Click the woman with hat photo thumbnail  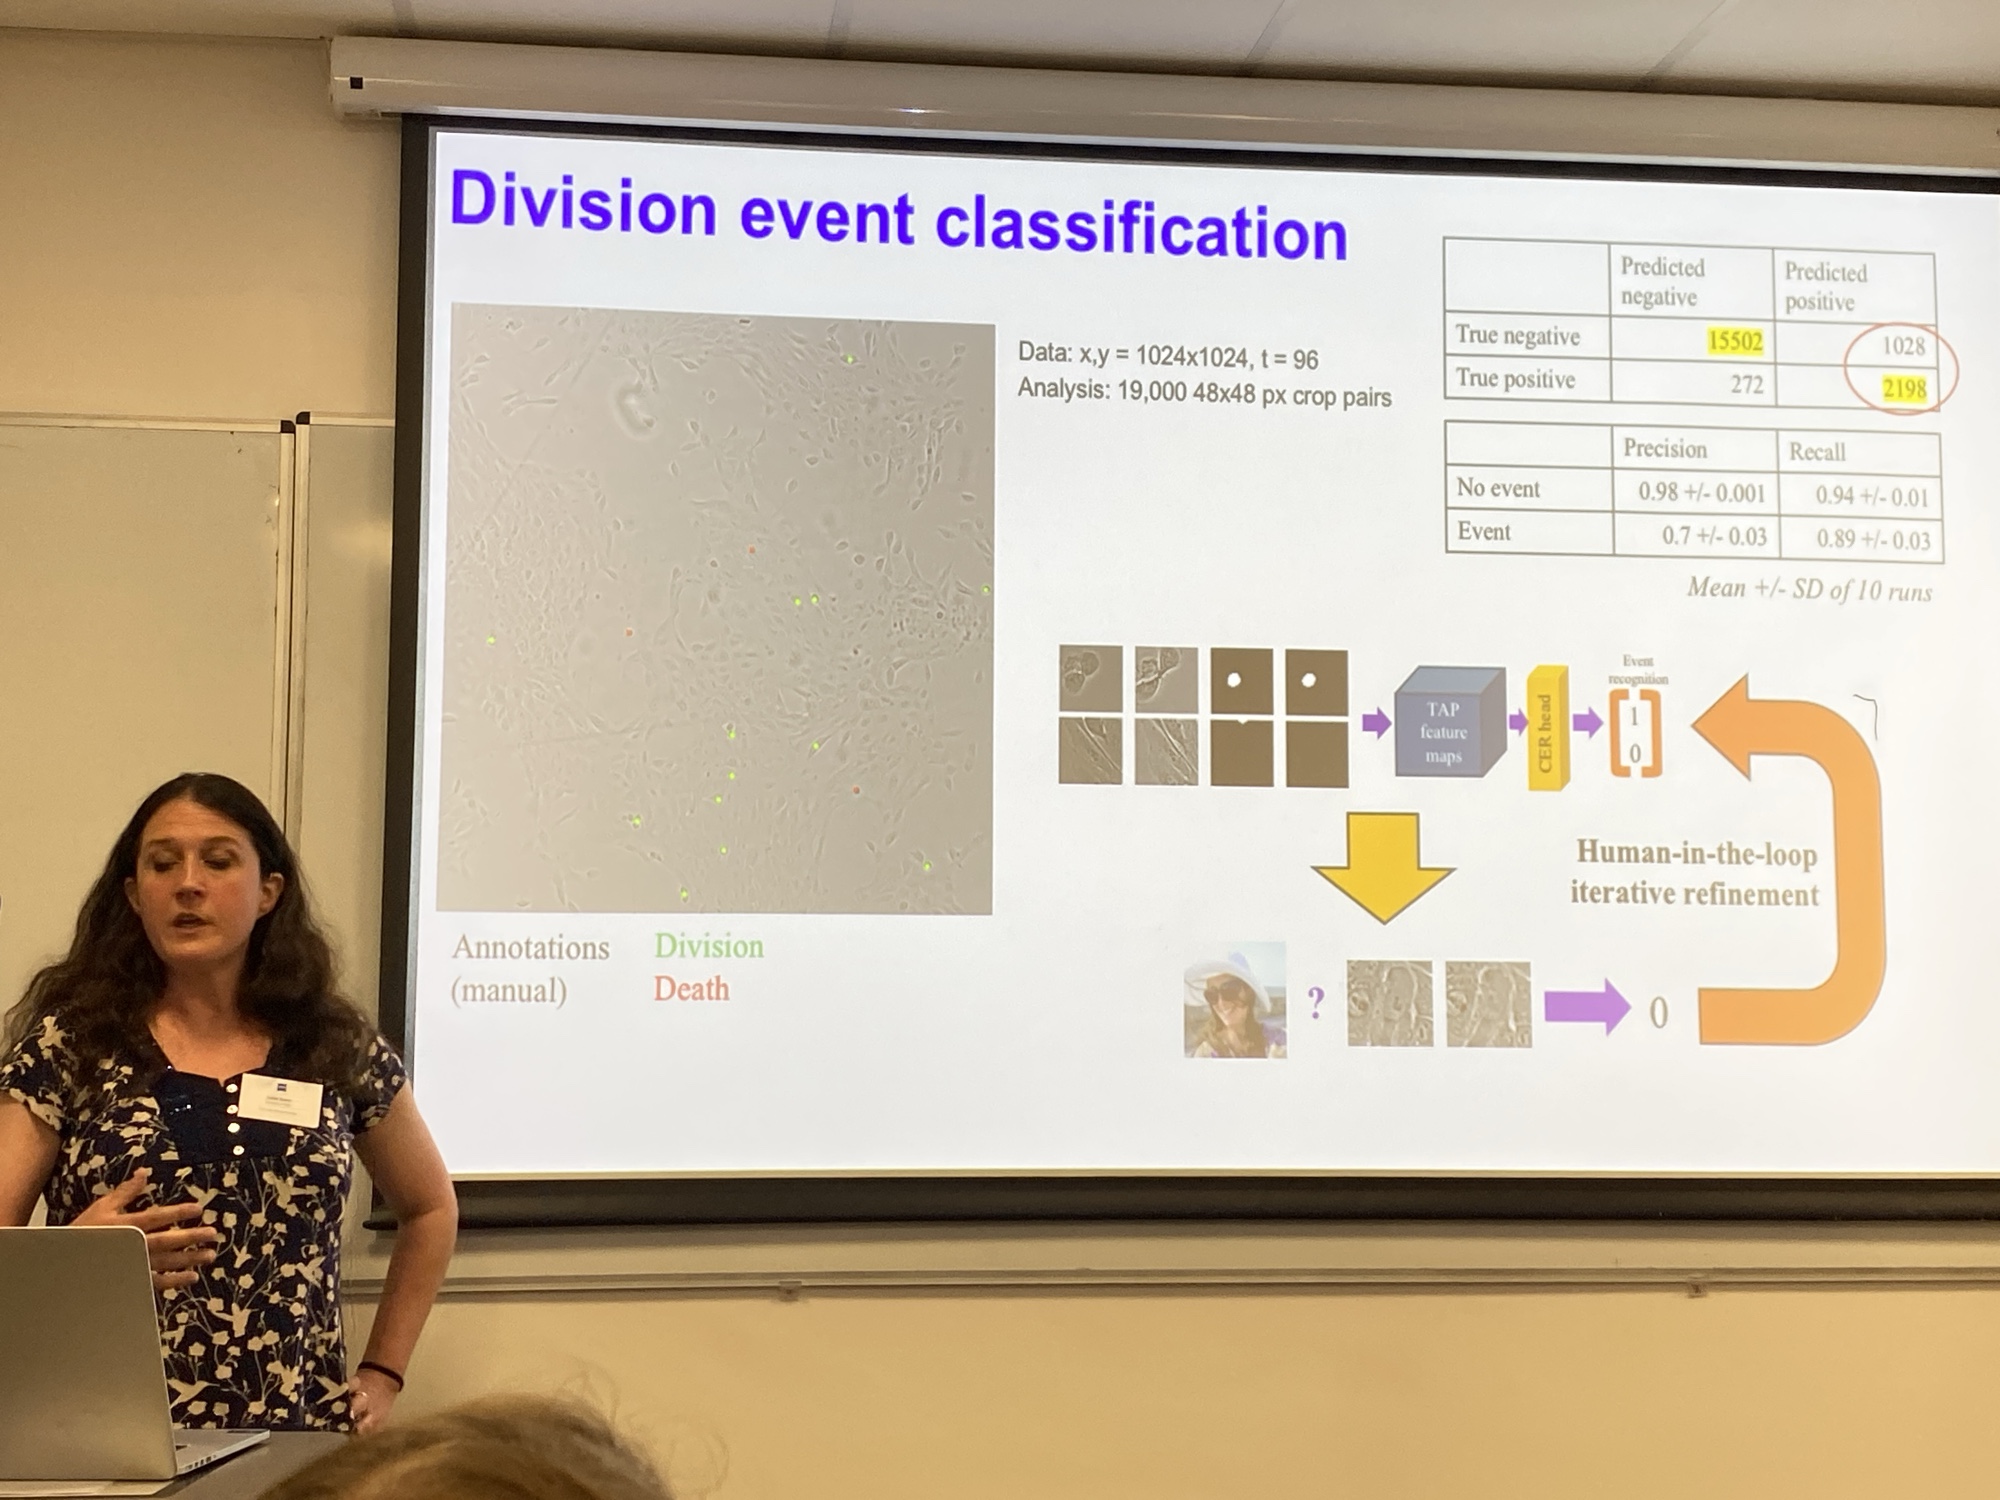(1235, 999)
